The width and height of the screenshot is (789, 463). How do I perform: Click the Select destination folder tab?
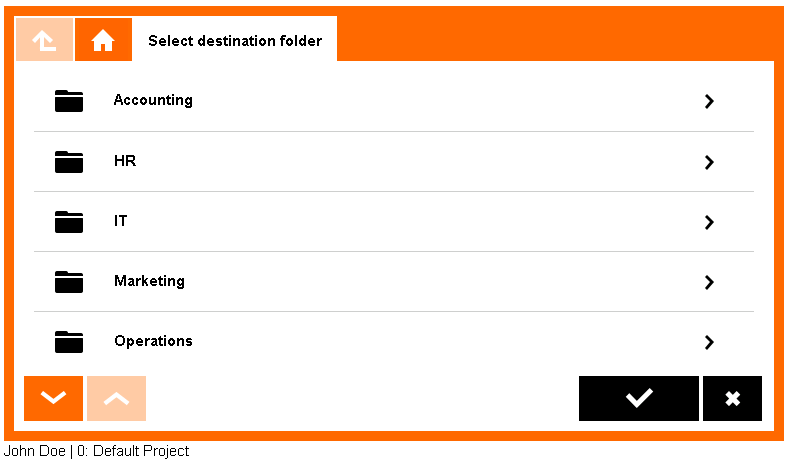click(235, 41)
